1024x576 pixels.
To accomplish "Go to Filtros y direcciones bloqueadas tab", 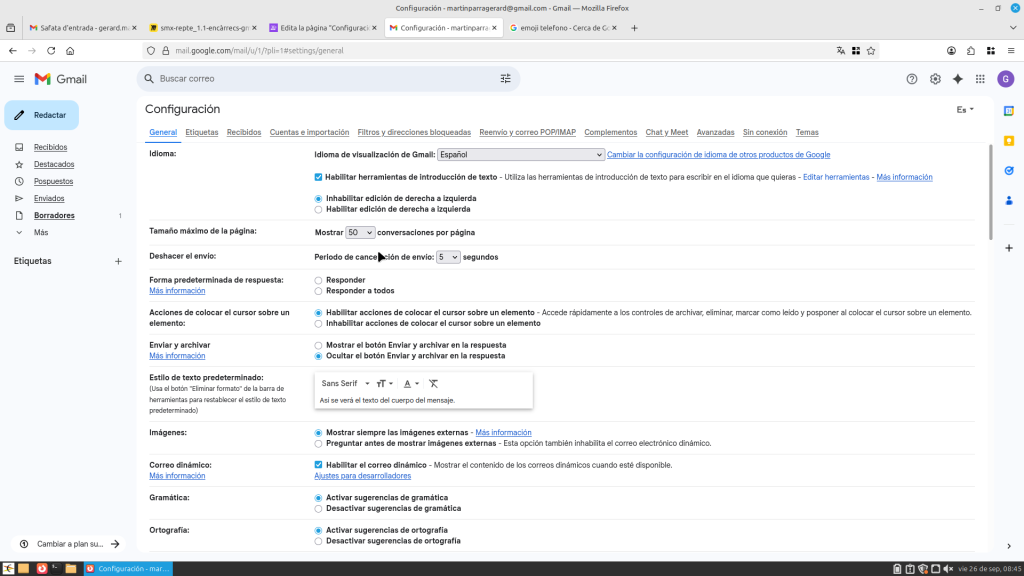I will tap(413, 132).
